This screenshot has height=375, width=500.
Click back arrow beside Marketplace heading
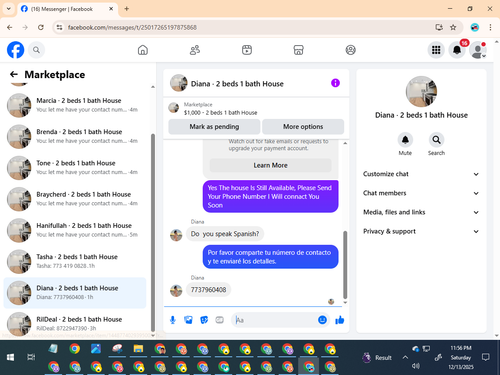[x=14, y=74]
